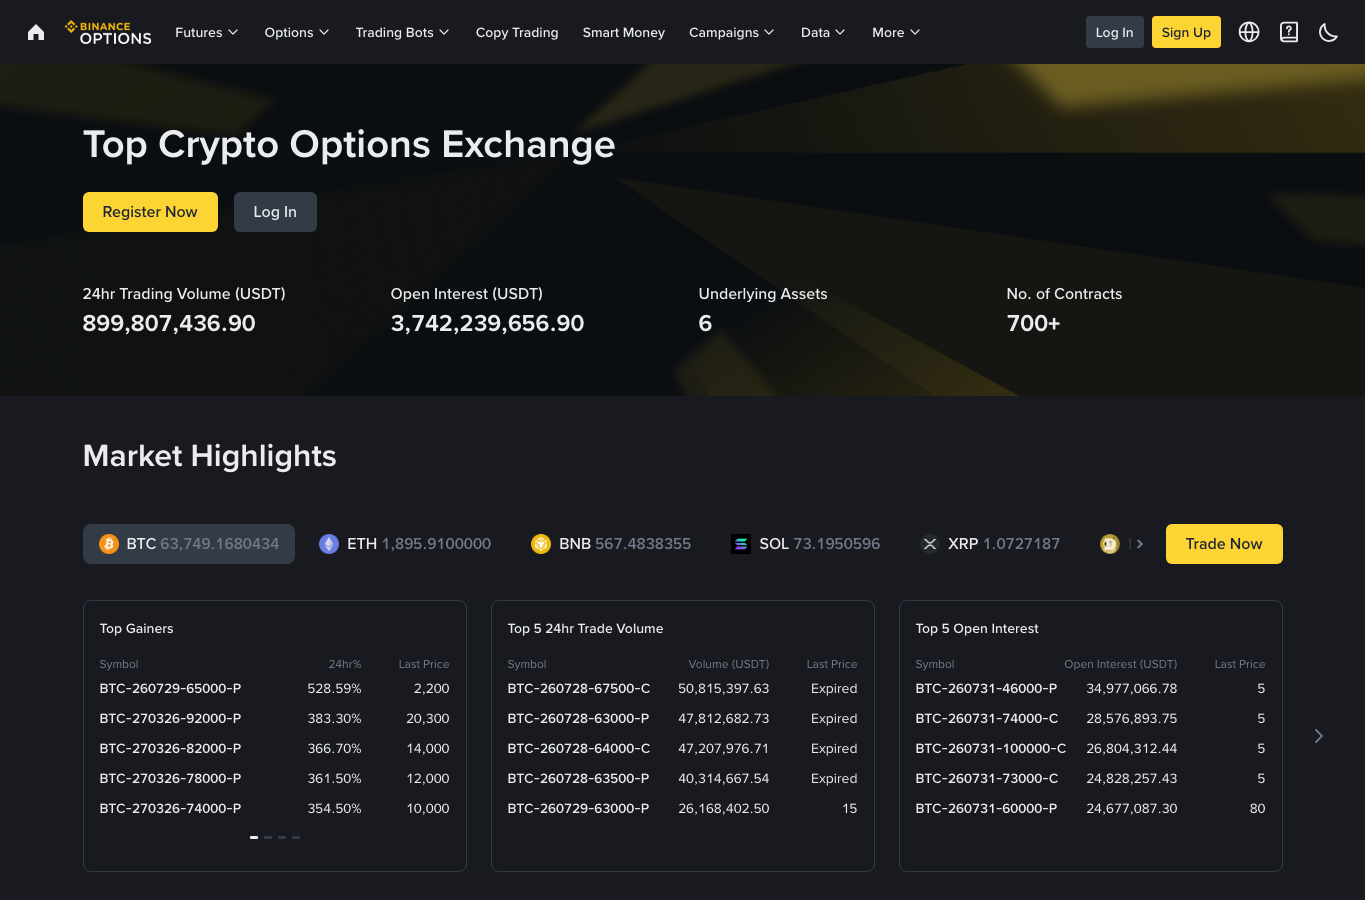Click the Top Gainers heading
1365x900 pixels.
pyautogui.click(x=136, y=628)
